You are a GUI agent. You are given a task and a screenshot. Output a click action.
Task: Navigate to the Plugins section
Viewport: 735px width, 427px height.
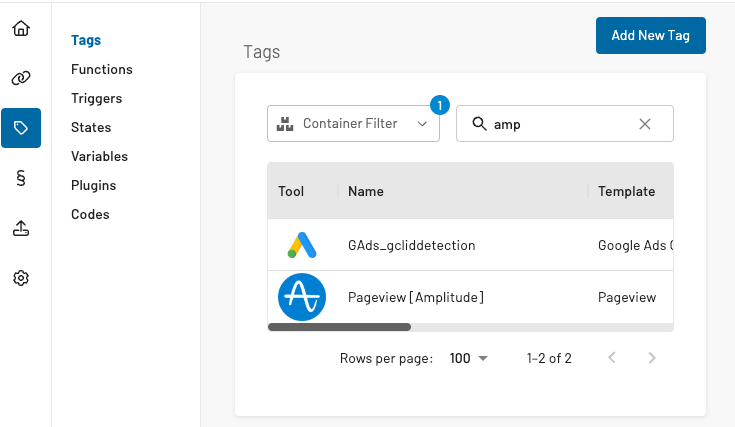(x=93, y=186)
